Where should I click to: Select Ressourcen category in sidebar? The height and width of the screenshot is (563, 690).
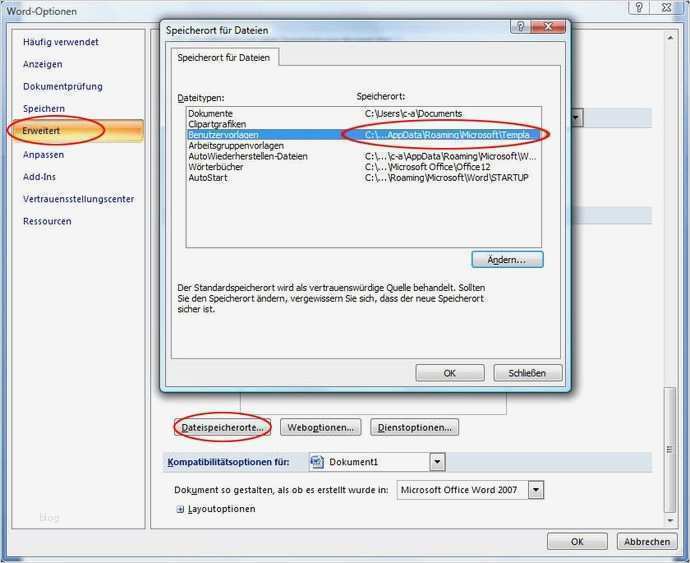coord(47,221)
